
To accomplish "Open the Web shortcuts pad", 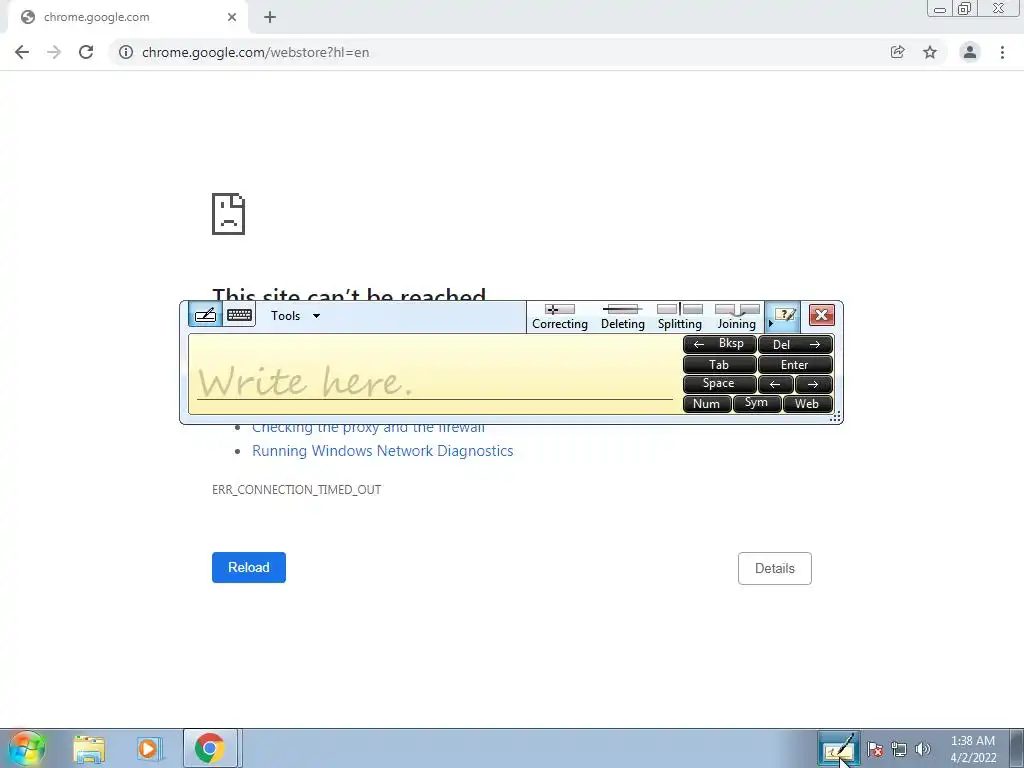I will 808,404.
